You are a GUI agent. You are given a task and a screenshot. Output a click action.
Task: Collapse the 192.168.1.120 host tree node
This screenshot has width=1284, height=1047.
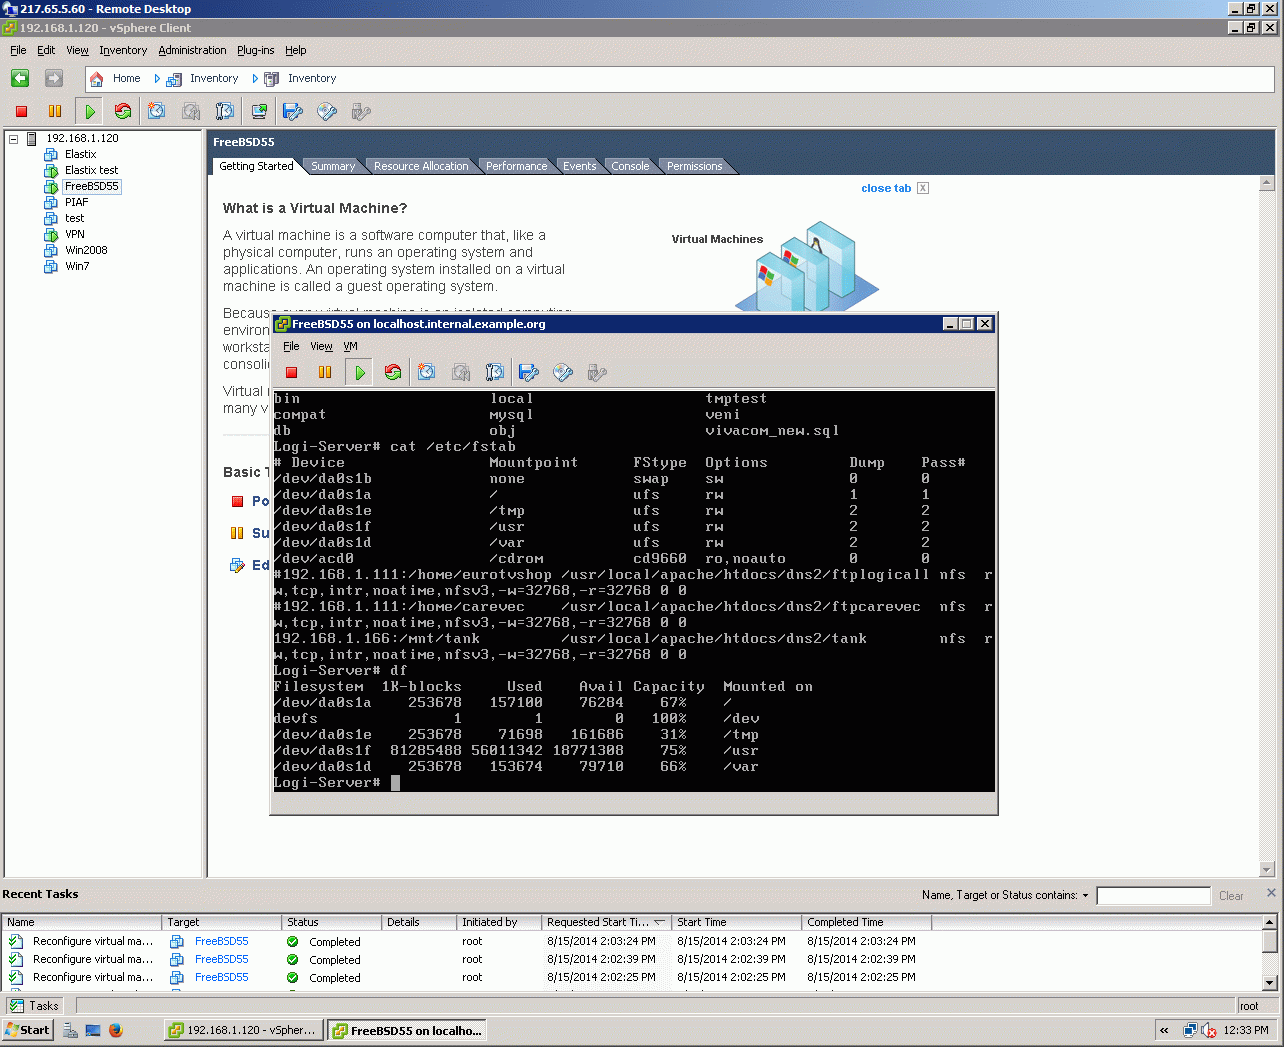click(14, 139)
